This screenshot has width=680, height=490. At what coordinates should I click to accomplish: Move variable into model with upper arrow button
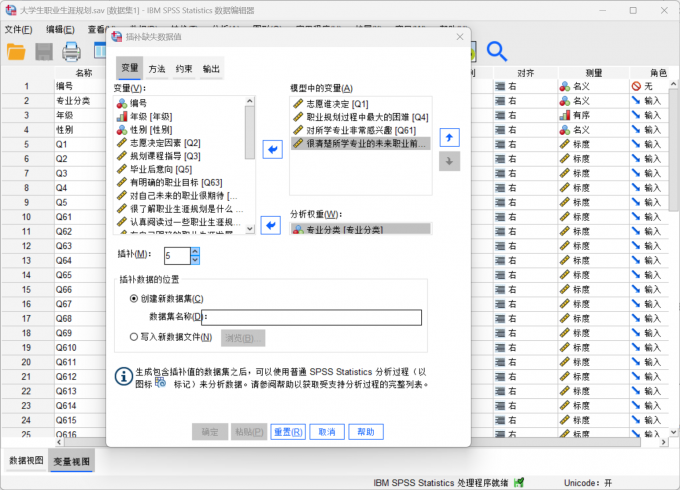[273, 150]
